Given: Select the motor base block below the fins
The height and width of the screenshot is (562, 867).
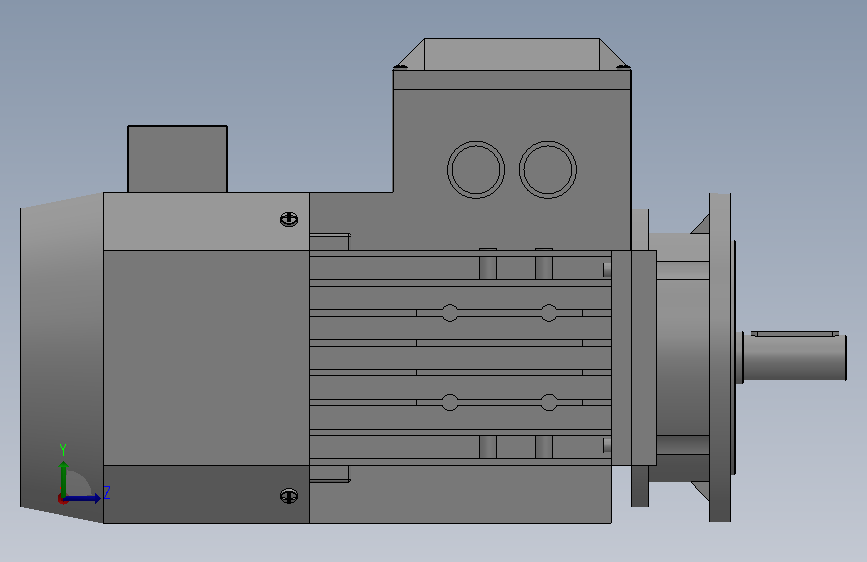Looking at the screenshot, I should click(x=460, y=494).
